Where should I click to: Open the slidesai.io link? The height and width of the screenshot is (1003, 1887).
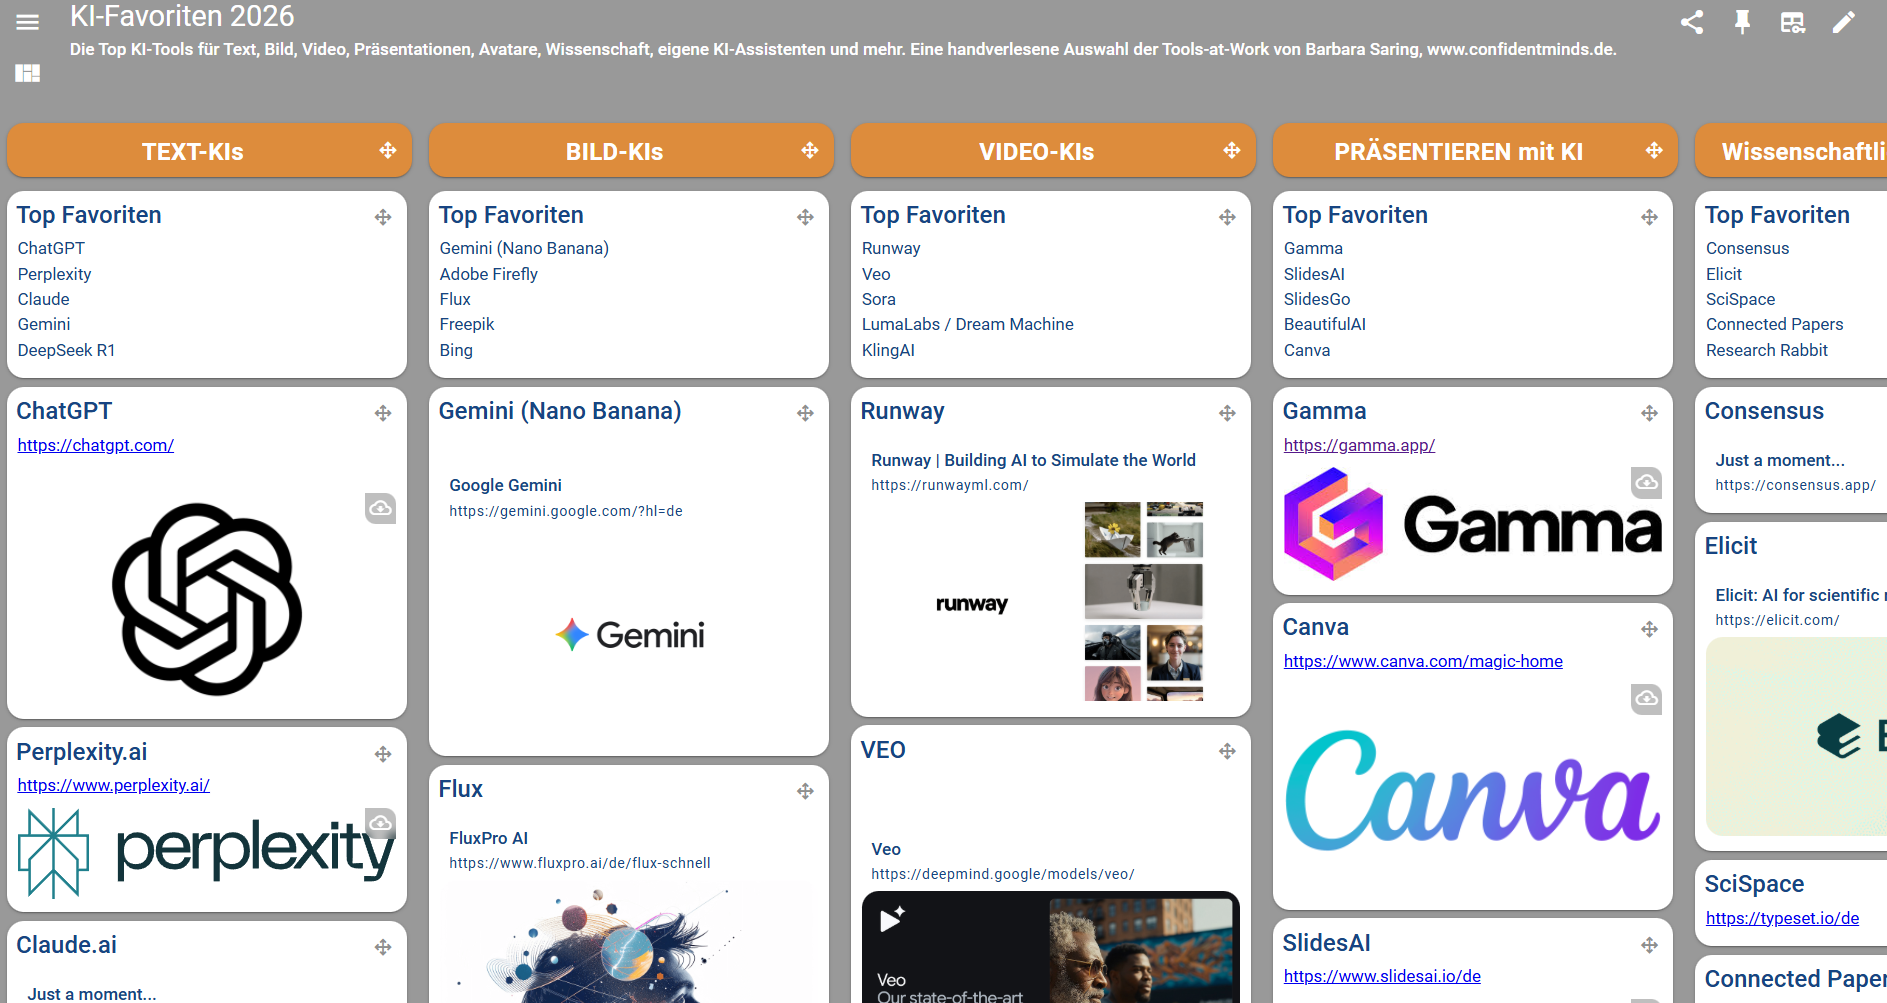tap(1382, 976)
